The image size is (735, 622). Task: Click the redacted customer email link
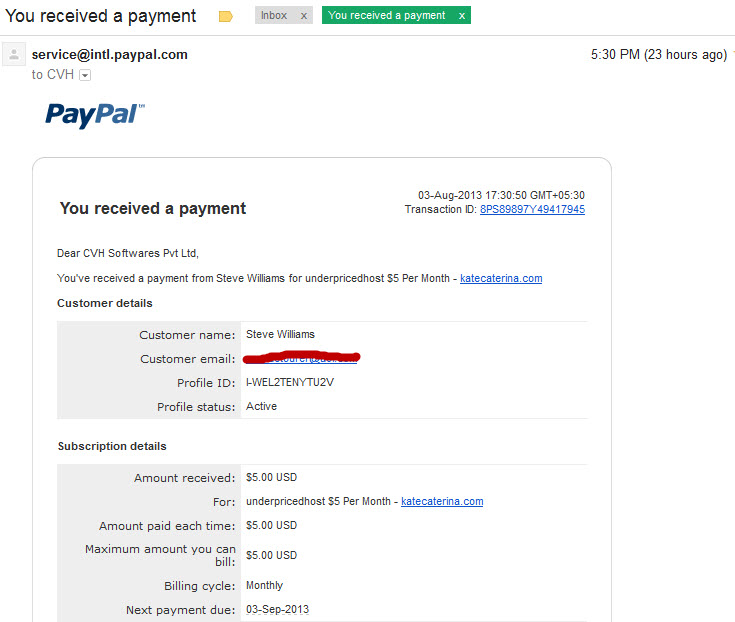coord(301,358)
